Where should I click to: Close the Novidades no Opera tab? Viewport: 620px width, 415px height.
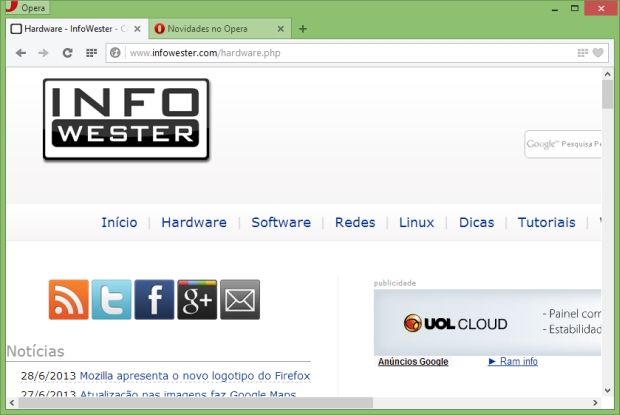(280, 29)
